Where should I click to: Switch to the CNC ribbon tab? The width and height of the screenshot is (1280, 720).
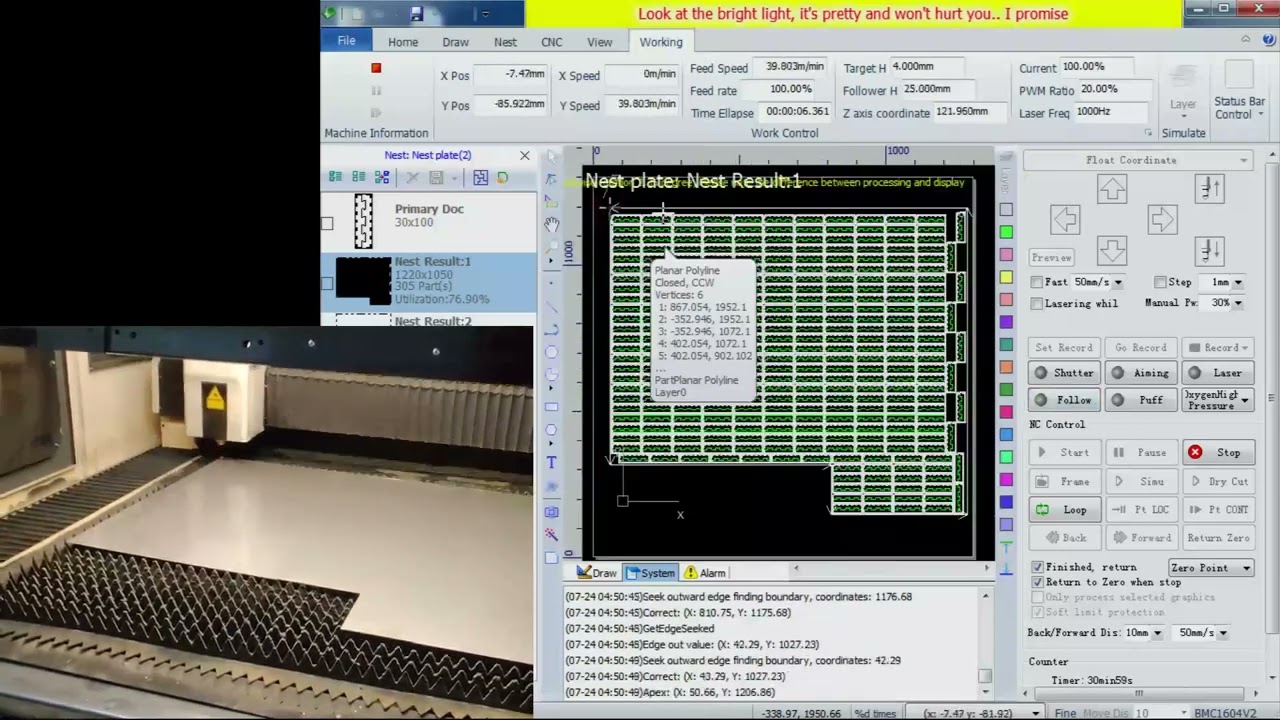(552, 42)
